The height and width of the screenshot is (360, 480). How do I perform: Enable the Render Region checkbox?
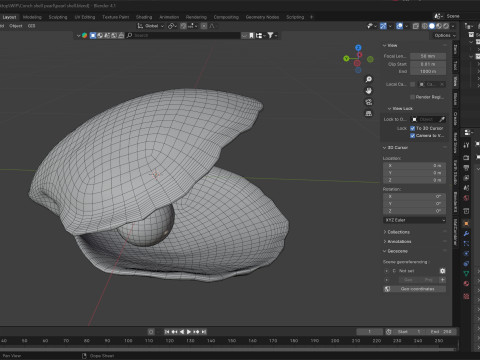(413, 97)
